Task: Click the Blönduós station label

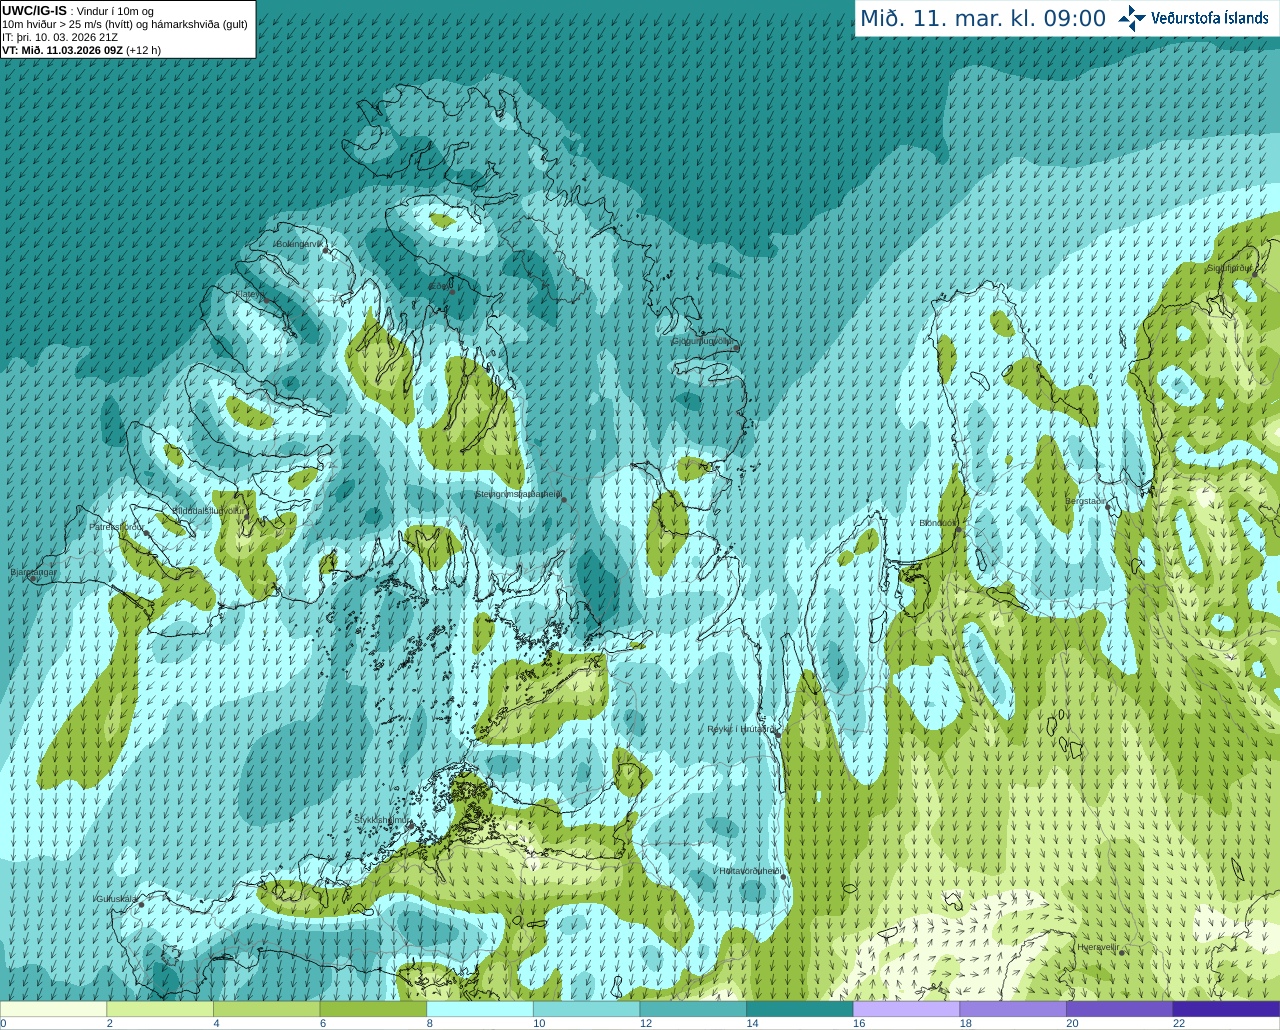Action: click(938, 523)
